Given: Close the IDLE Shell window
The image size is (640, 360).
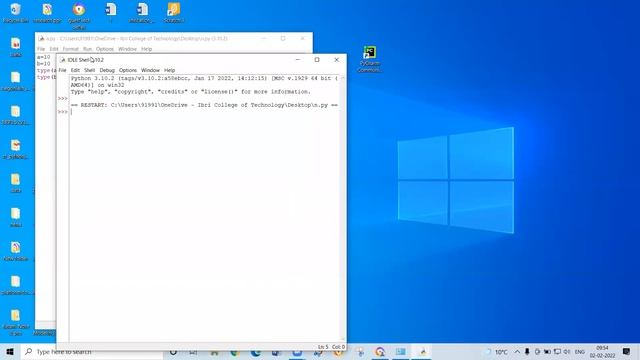Looking at the screenshot, I should coord(336,60).
